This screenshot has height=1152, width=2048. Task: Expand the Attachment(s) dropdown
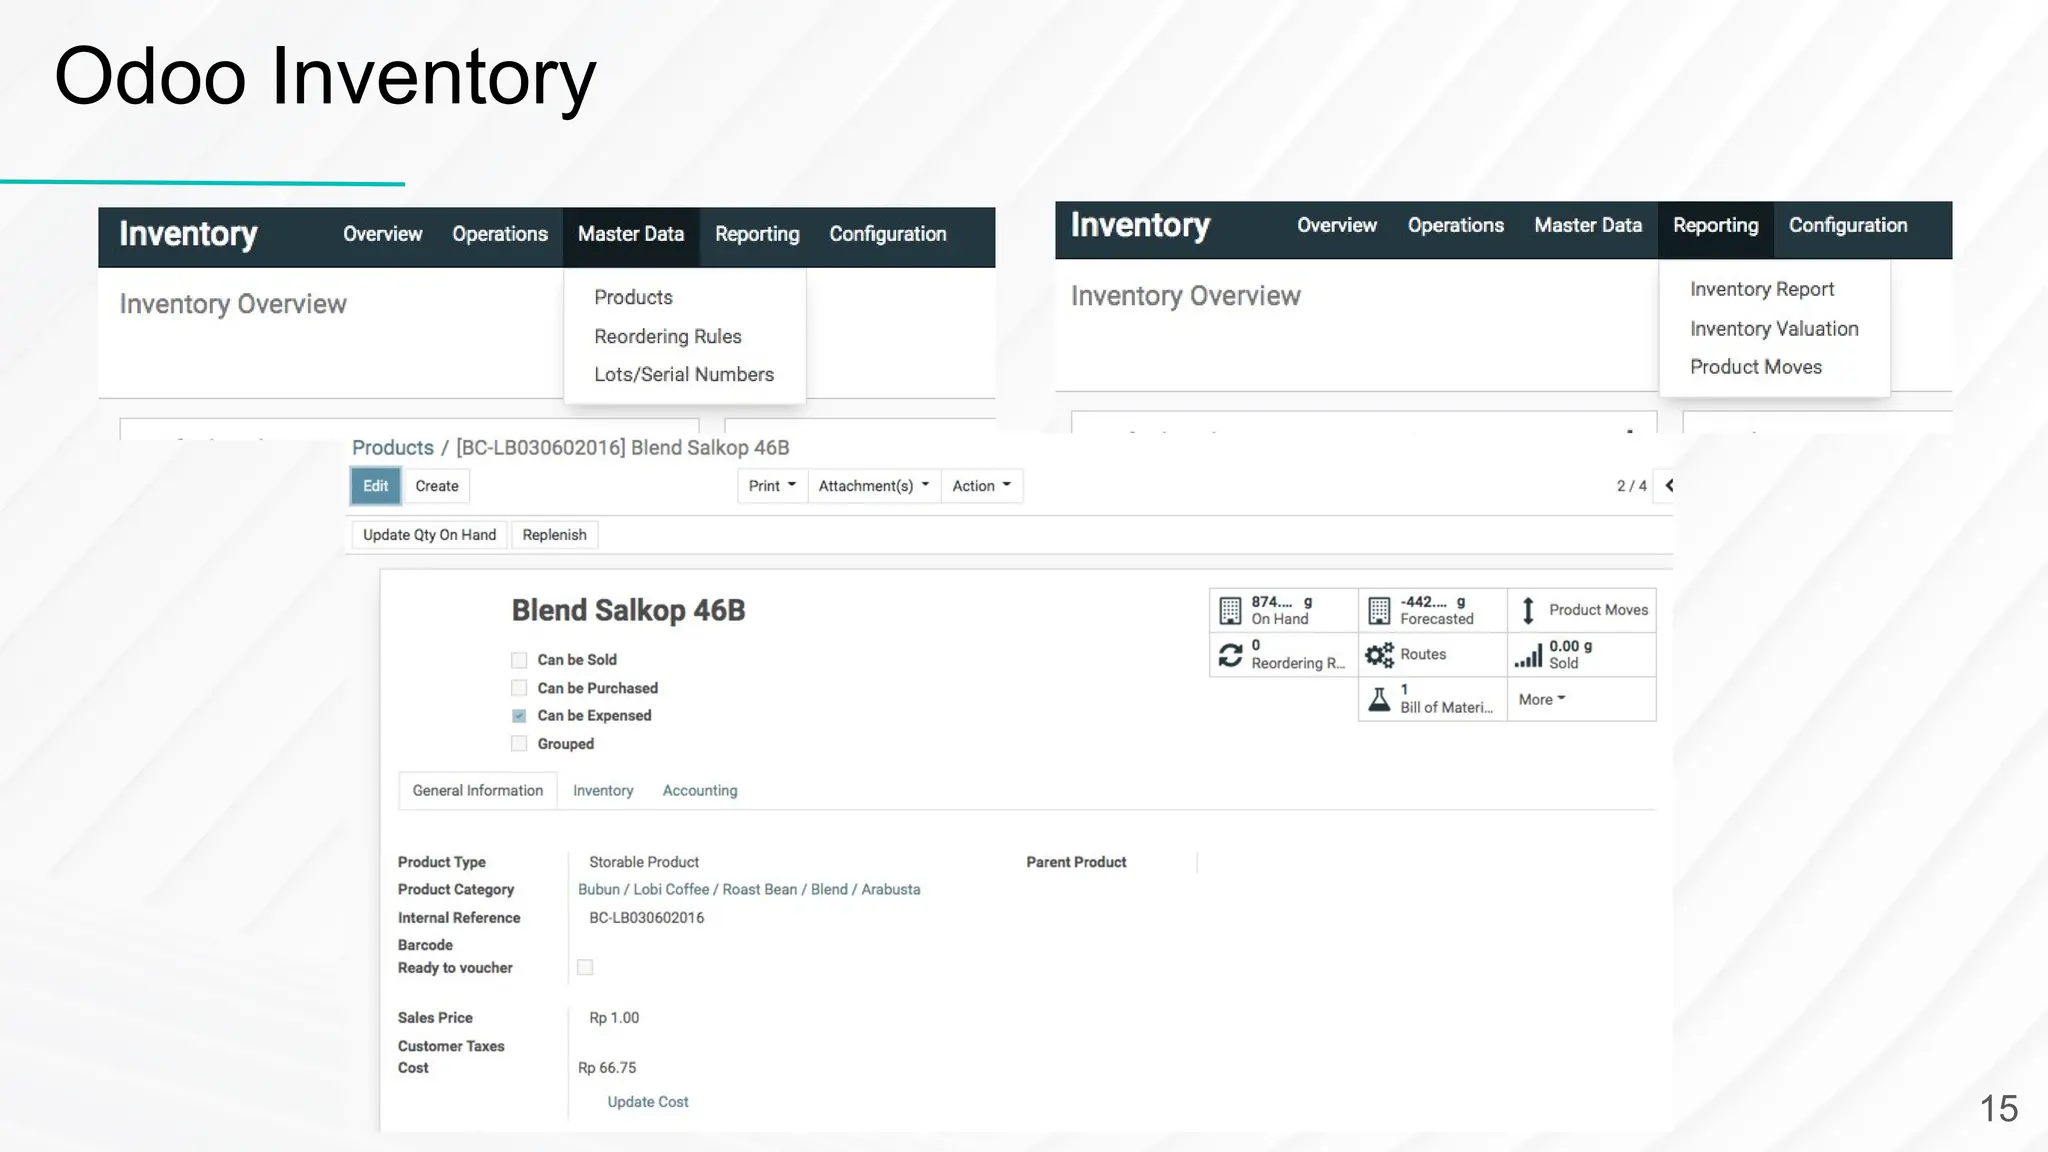point(874,486)
